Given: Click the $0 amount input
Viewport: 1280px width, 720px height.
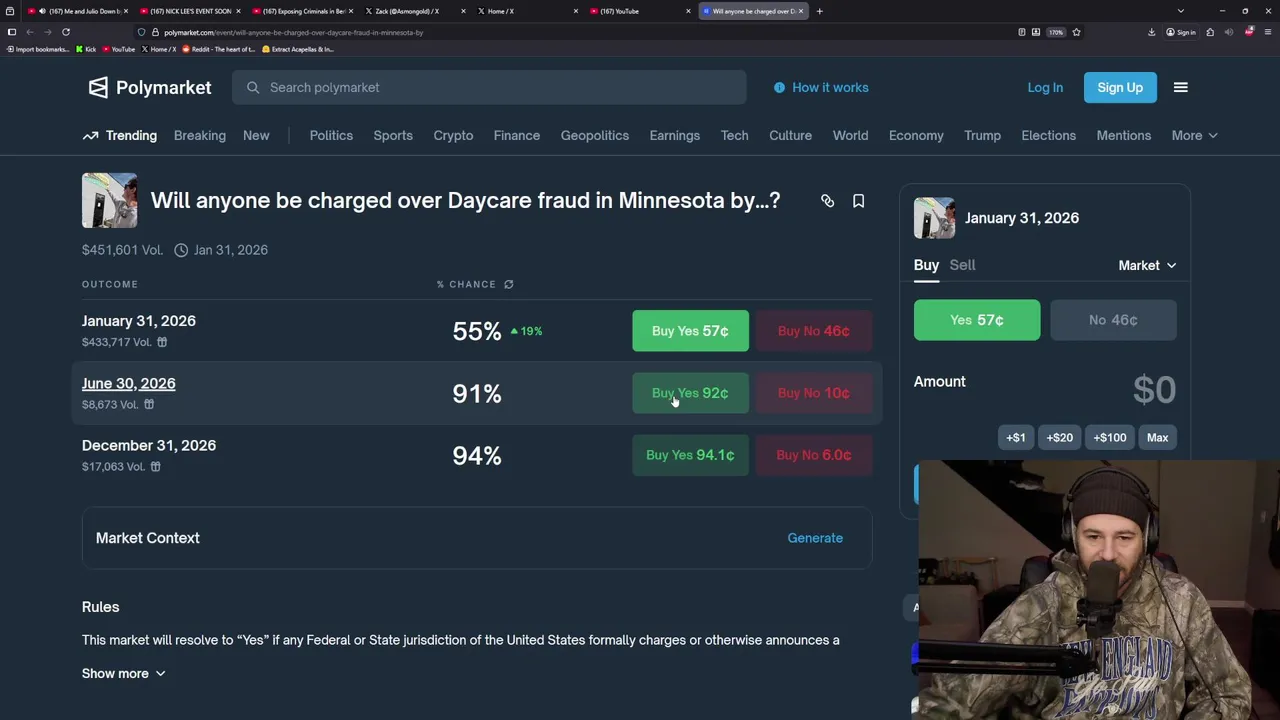Looking at the screenshot, I should [1154, 389].
